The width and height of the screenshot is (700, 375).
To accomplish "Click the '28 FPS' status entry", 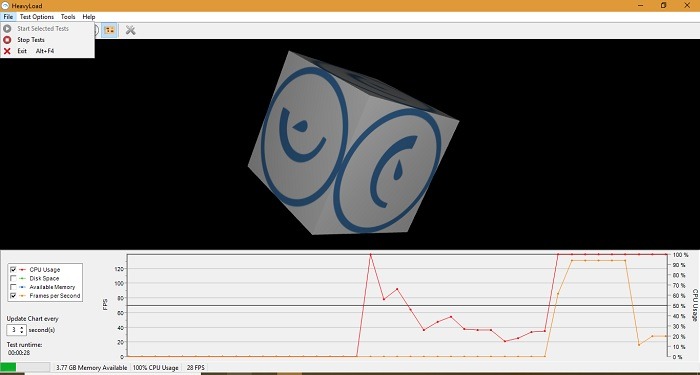I will [x=196, y=368].
